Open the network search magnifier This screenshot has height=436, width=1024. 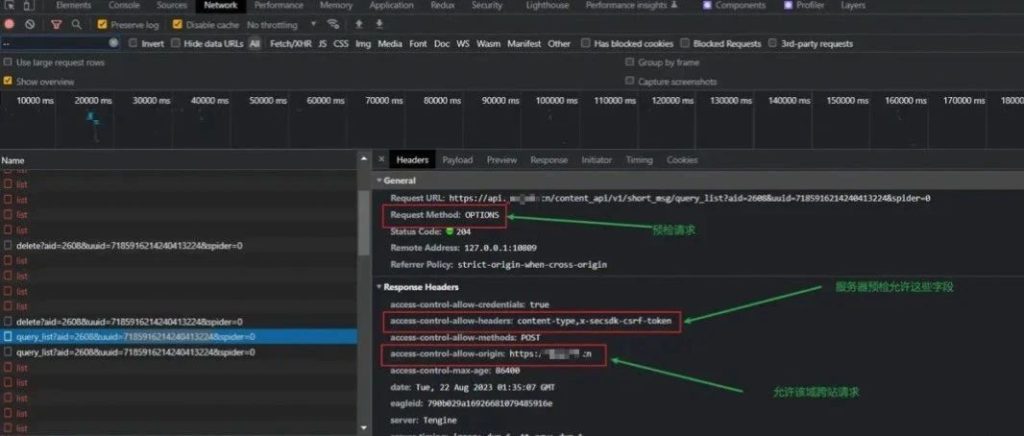click(x=75, y=24)
